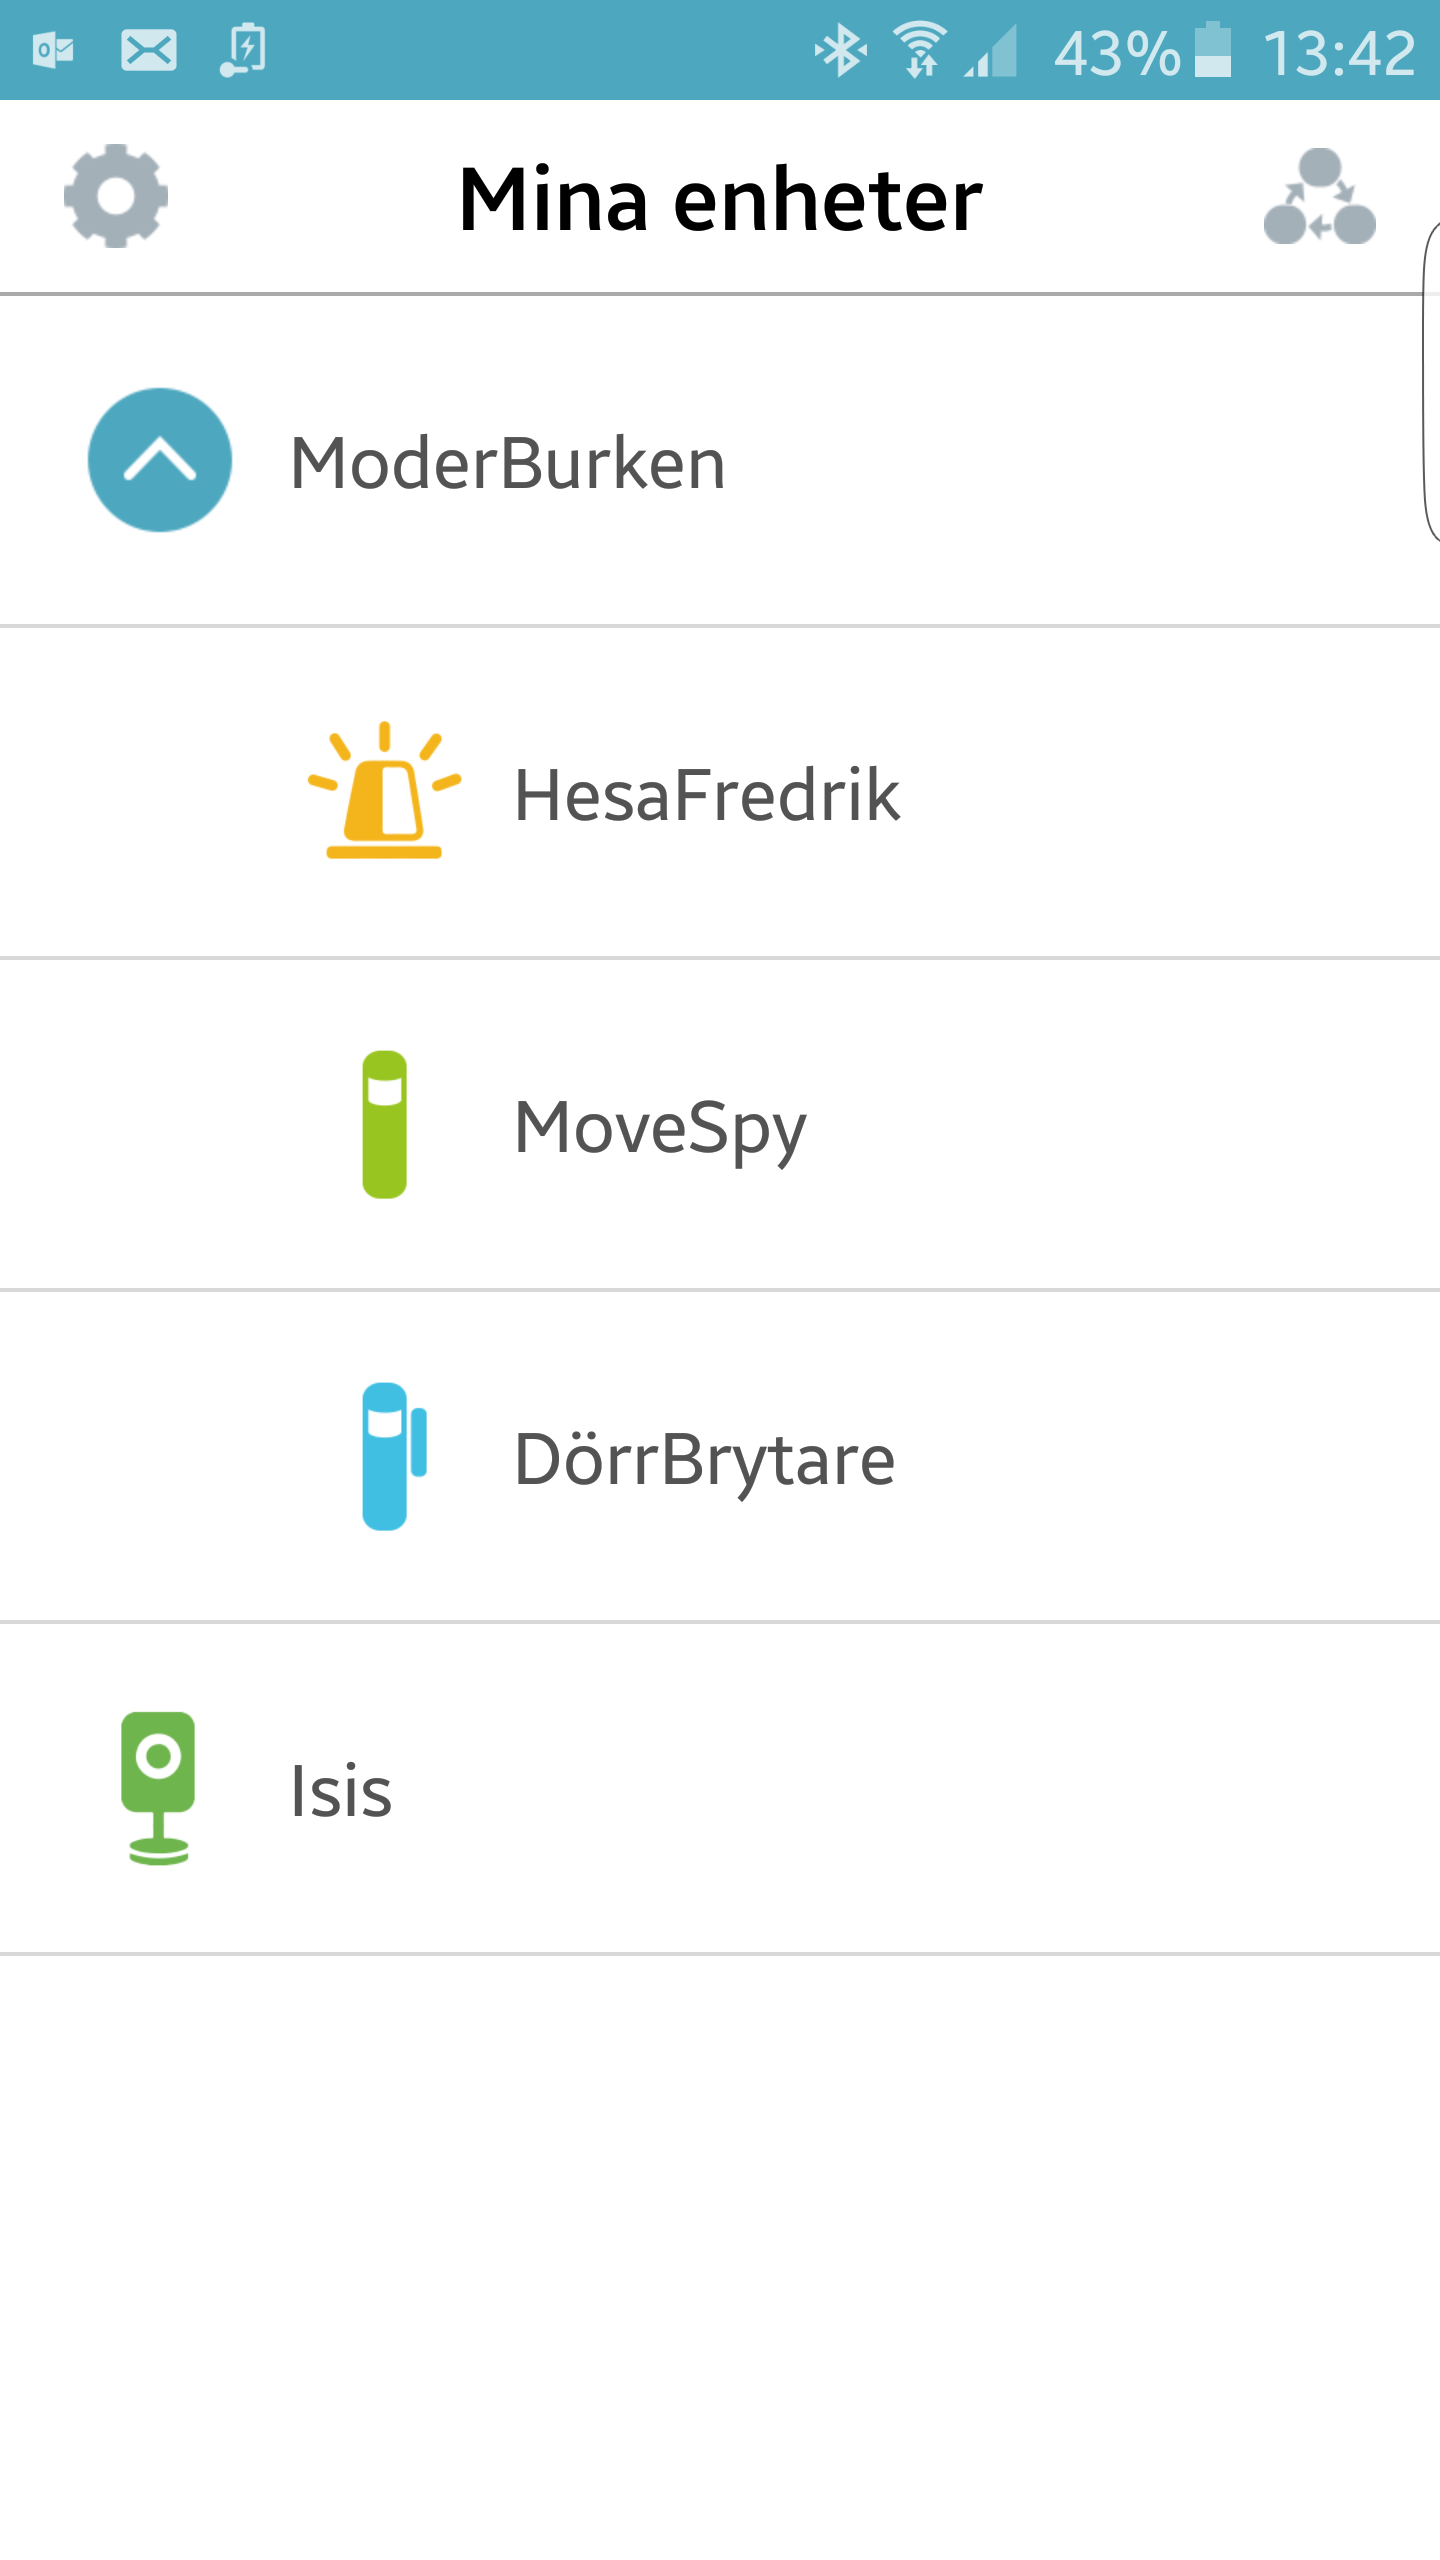
Task: Tap the mail notification icon
Action: tap(149, 50)
